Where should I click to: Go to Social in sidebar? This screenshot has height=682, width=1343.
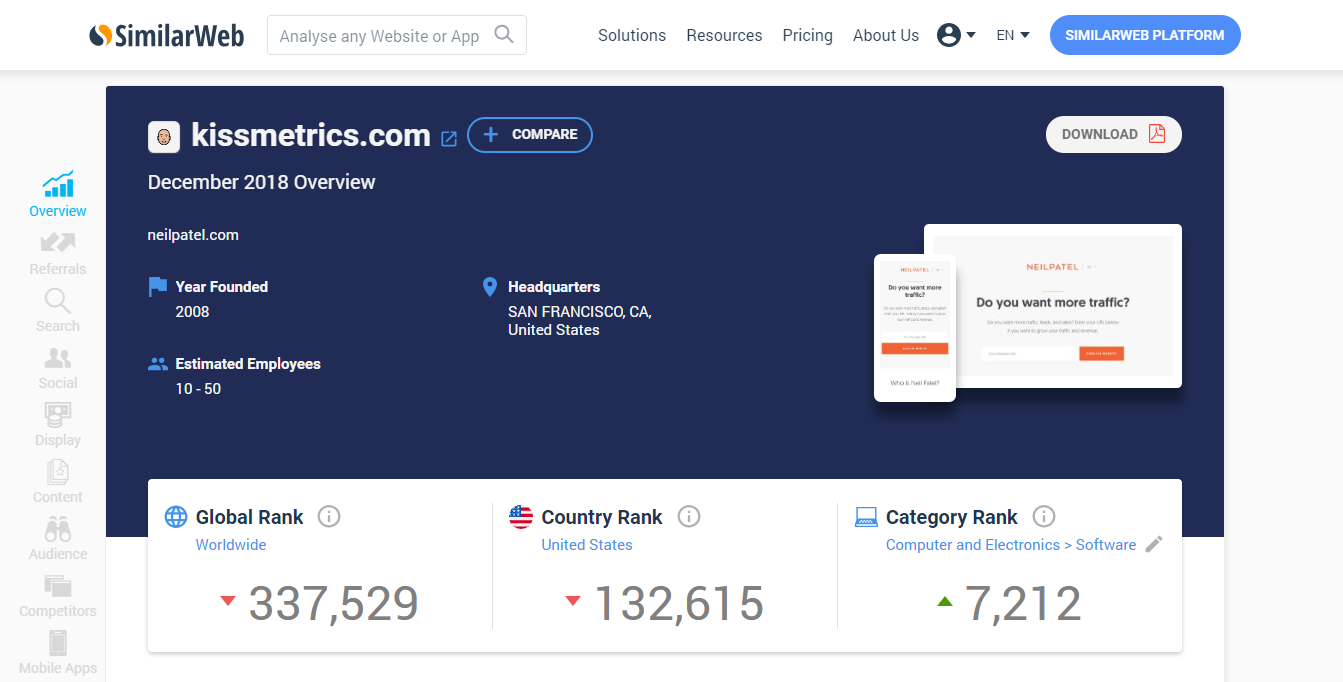point(58,368)
